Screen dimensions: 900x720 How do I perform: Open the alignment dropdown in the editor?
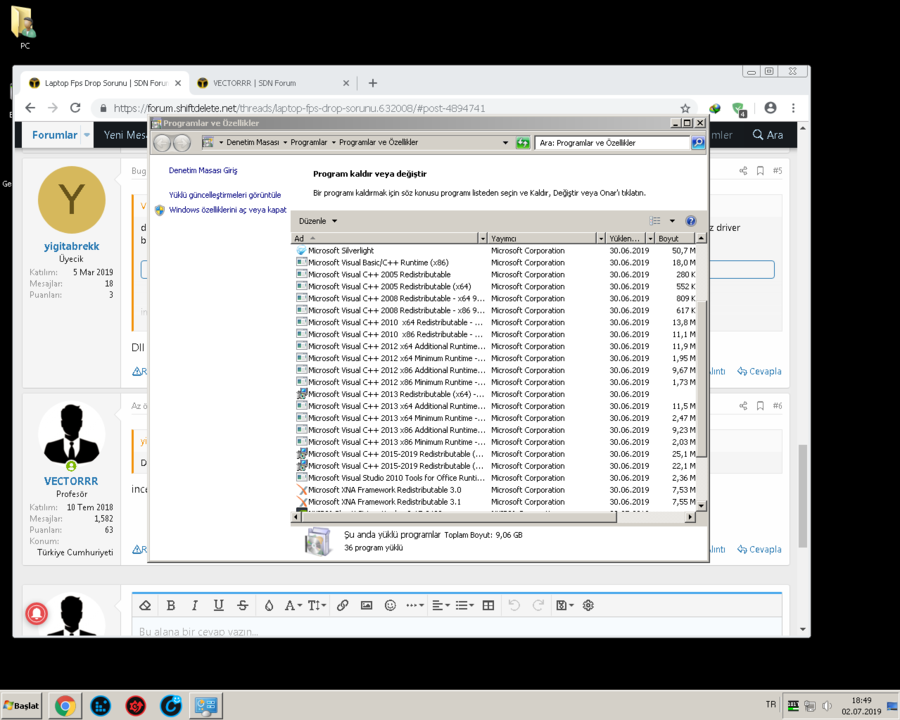pos(441,605)
